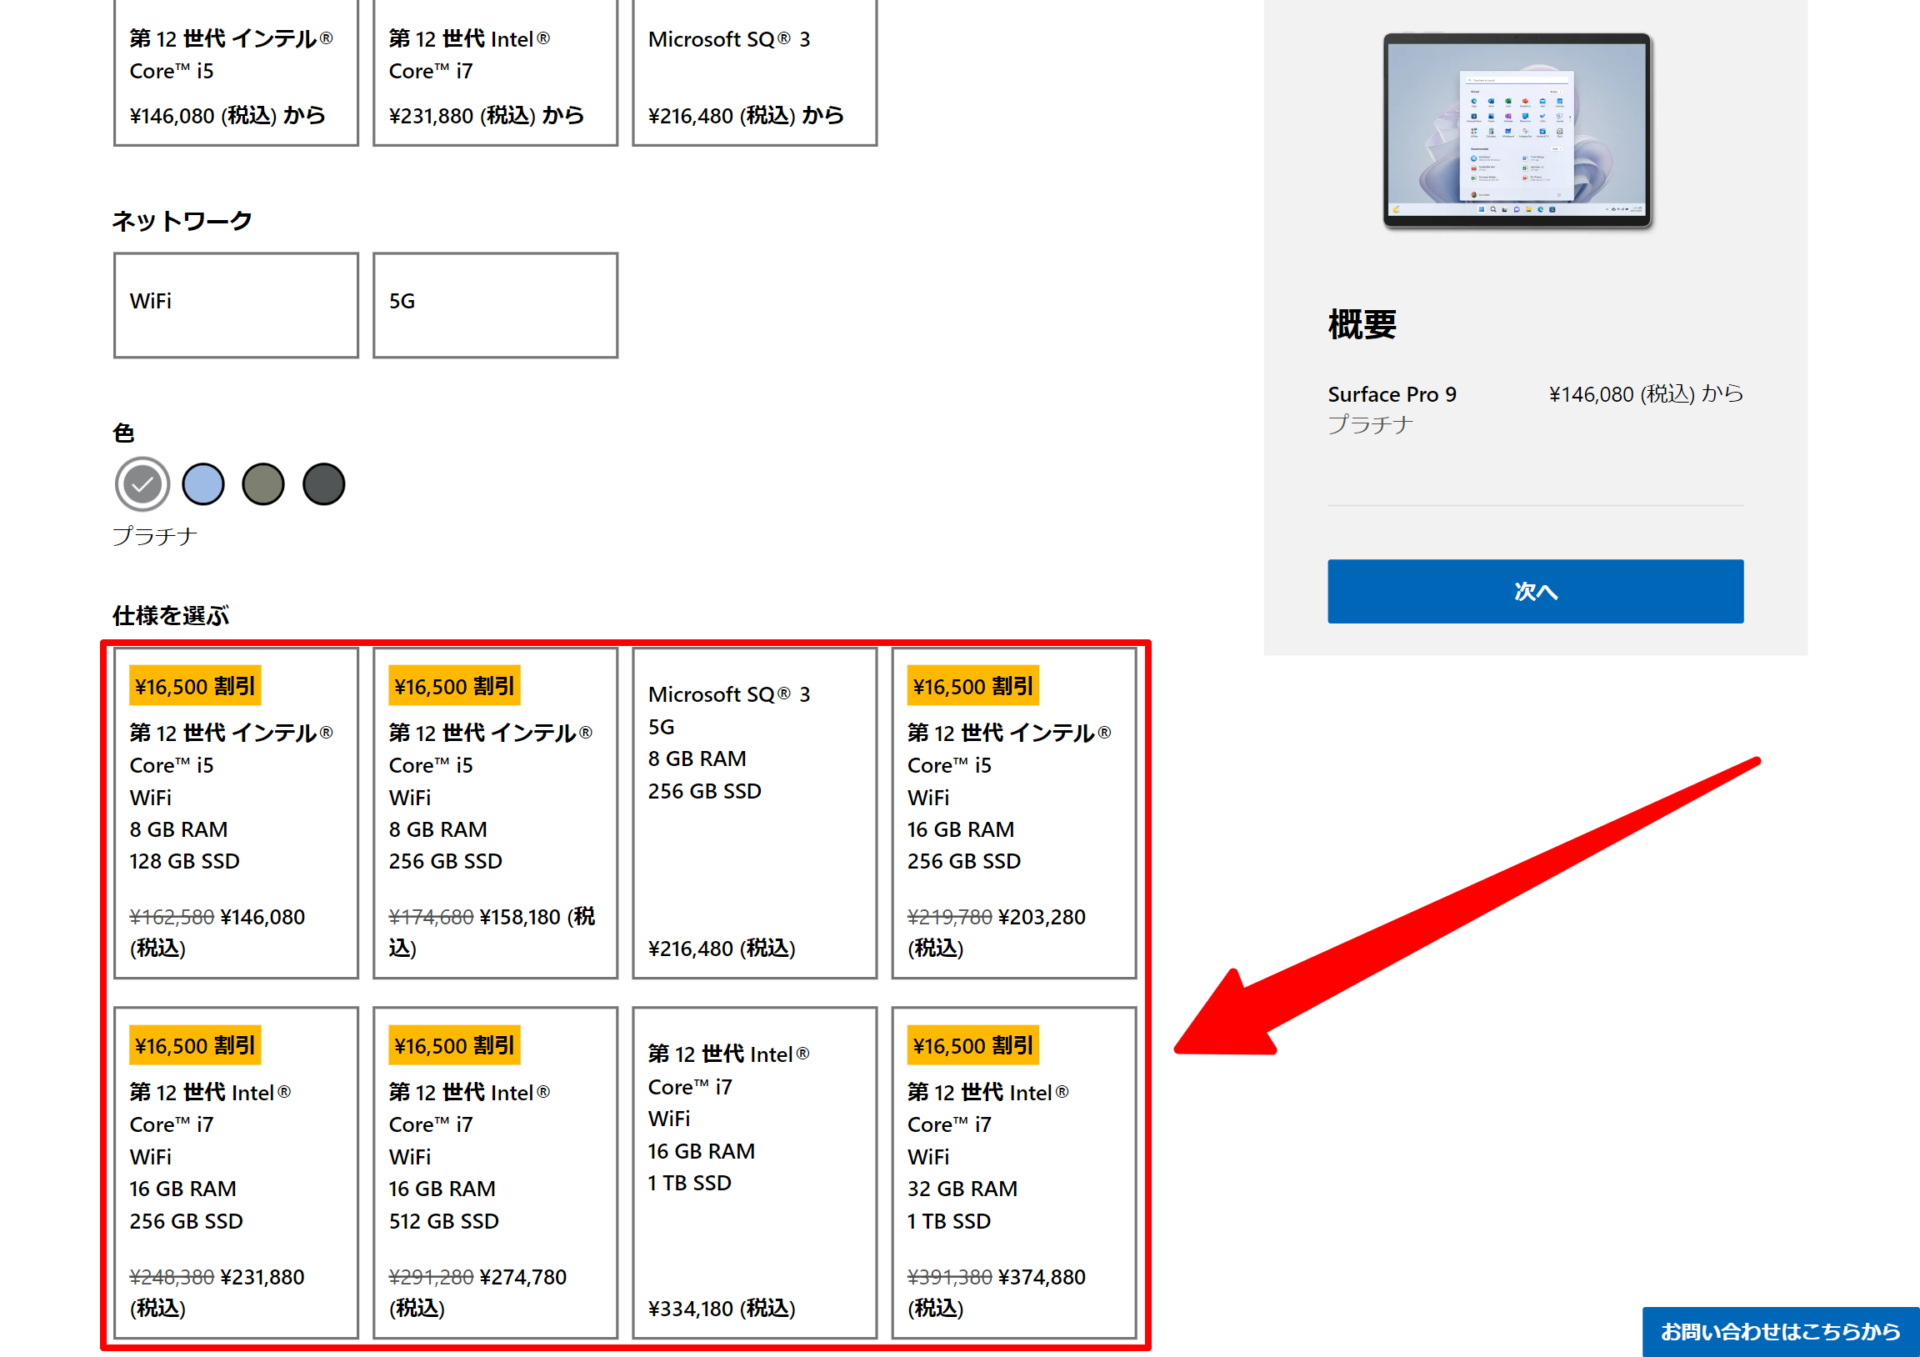The image size is (1920, 1357).
Task: Select 5G network option
Action: 495,305
